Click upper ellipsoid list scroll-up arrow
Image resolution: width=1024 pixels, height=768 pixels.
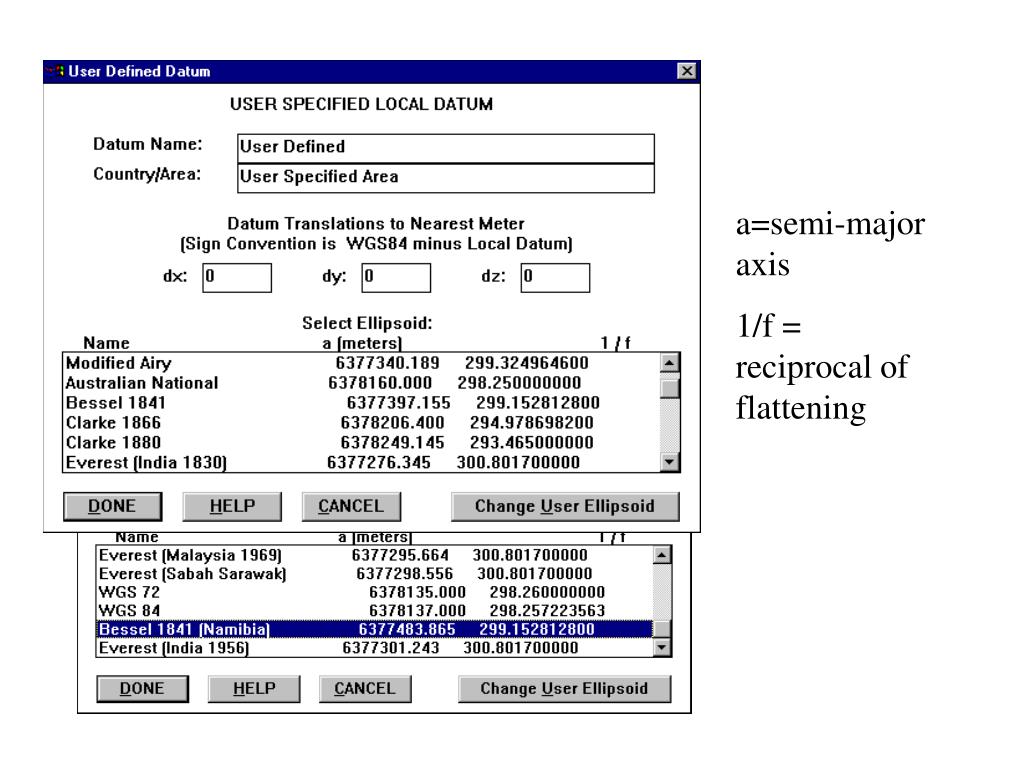[669, 362]
